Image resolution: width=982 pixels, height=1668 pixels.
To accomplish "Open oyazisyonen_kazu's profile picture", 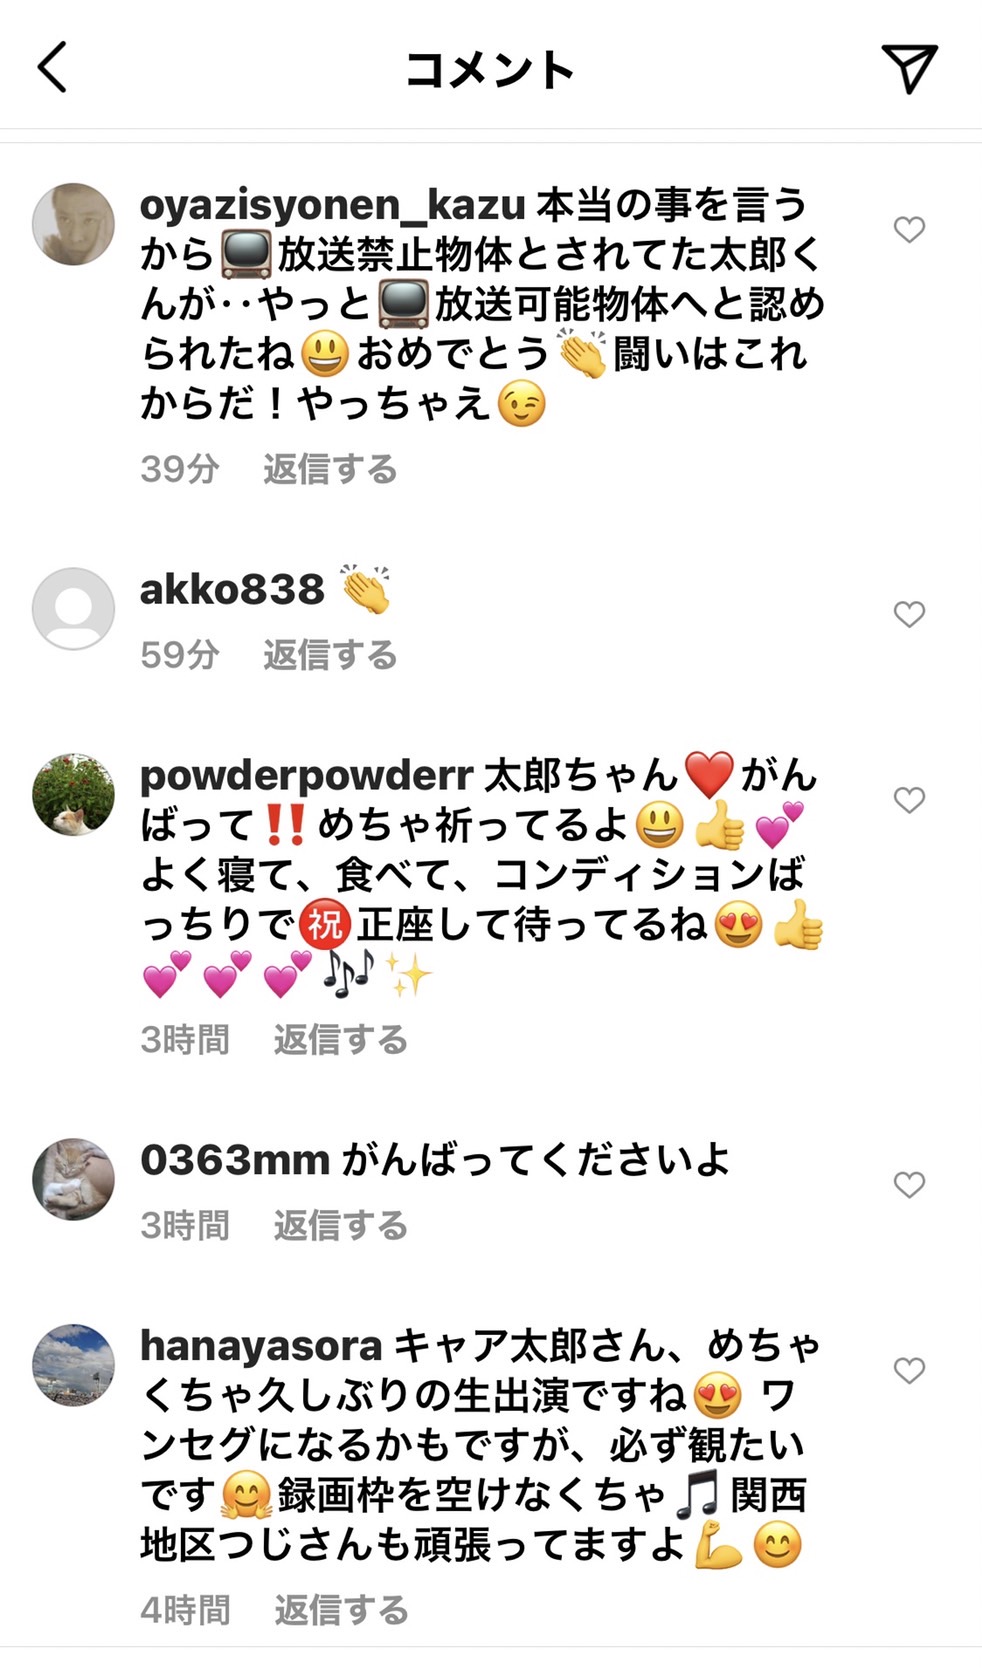I will click(73, 224).
